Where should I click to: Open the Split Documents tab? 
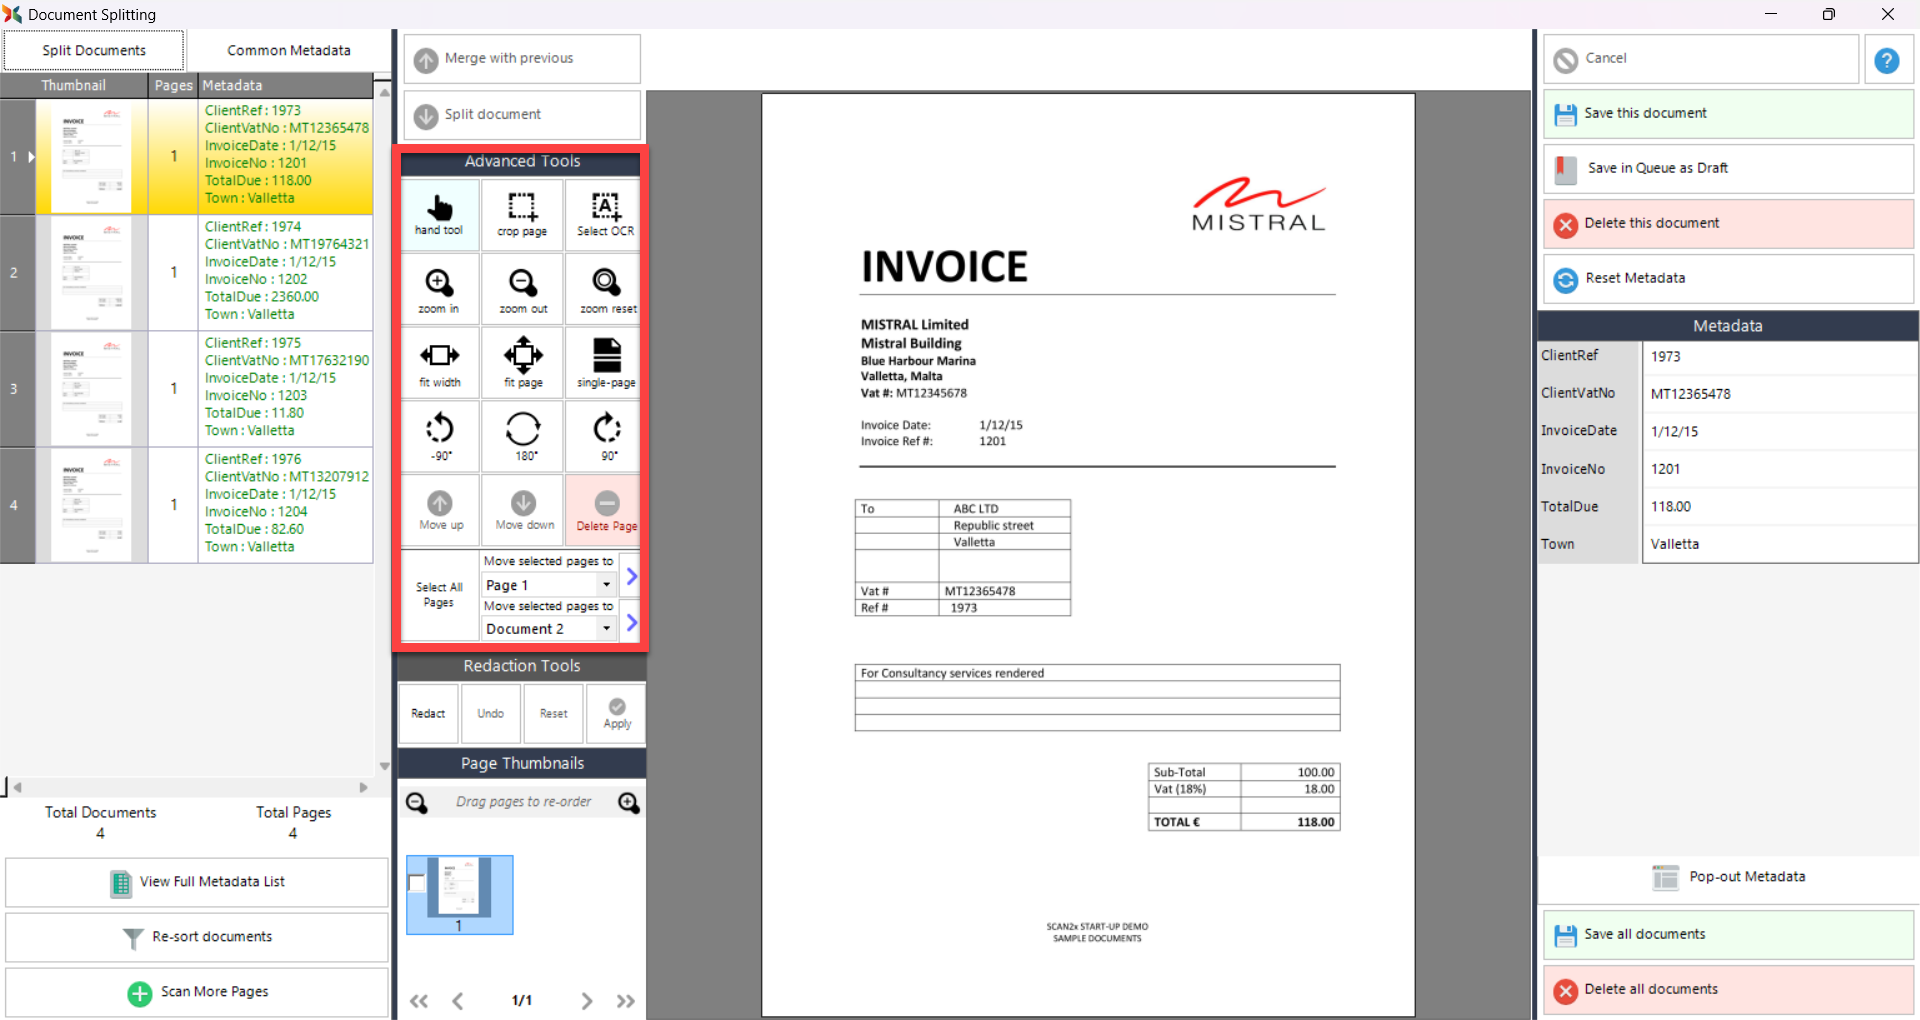tap(94, 50)
